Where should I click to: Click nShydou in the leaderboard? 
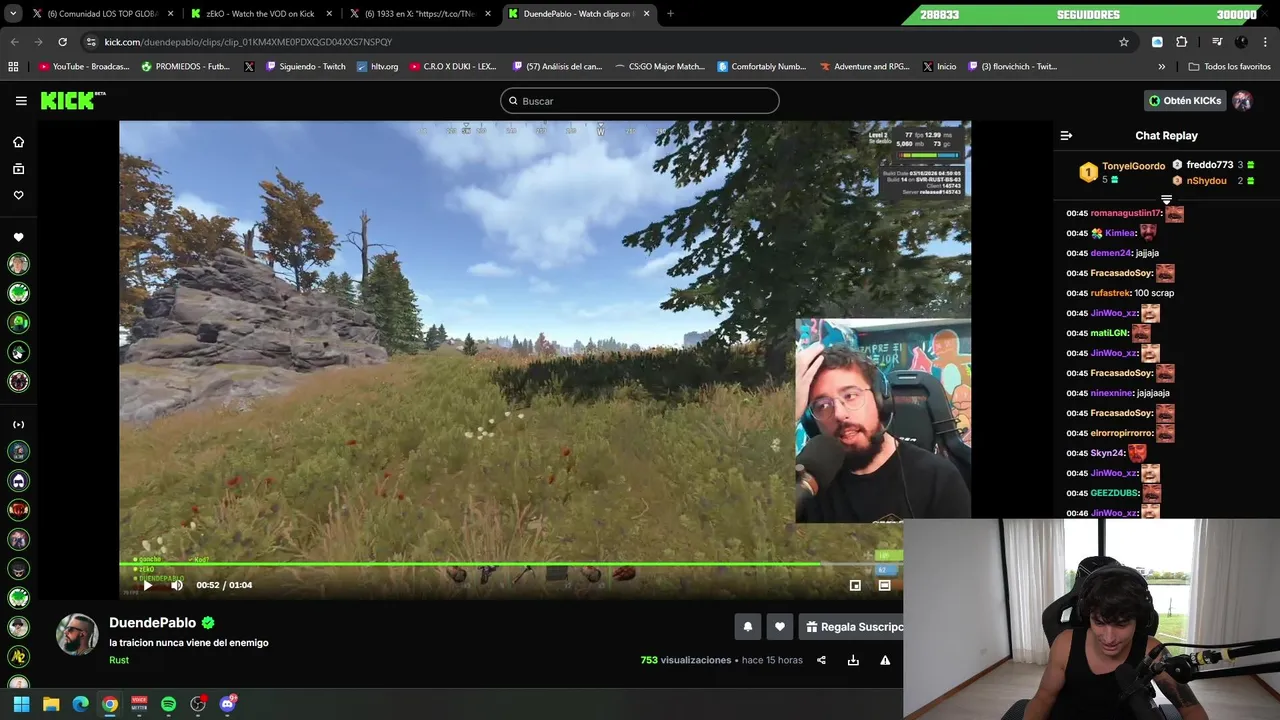click(1206, 181)
